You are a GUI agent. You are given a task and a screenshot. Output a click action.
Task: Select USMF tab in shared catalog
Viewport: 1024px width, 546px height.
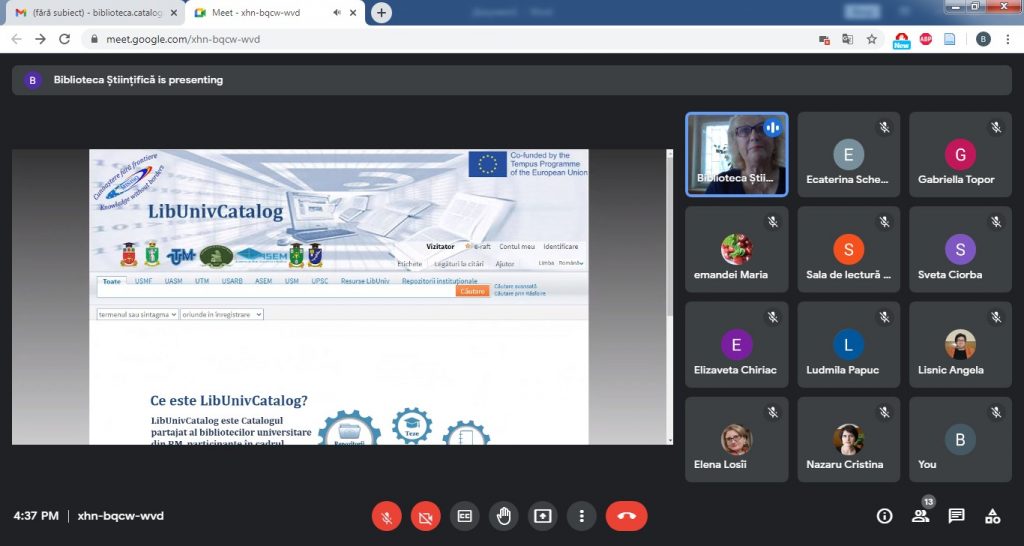point(144,281)
